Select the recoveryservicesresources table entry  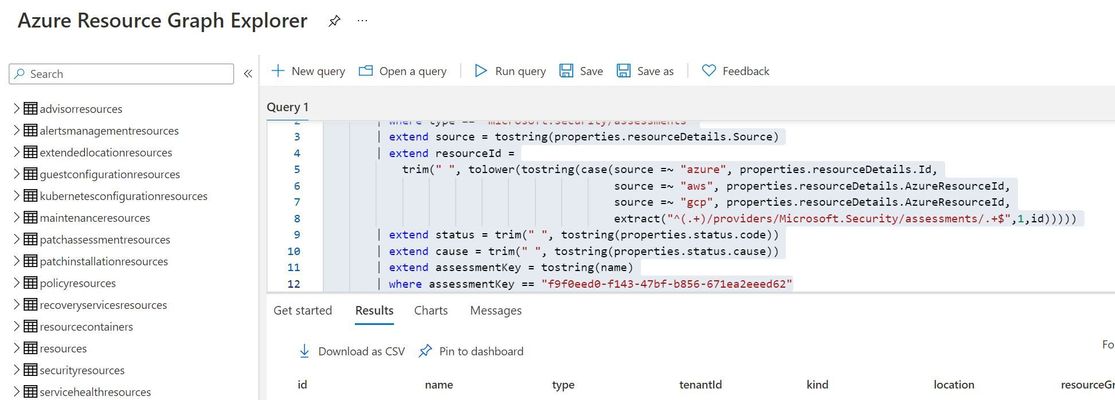click(x=104, y=305)
